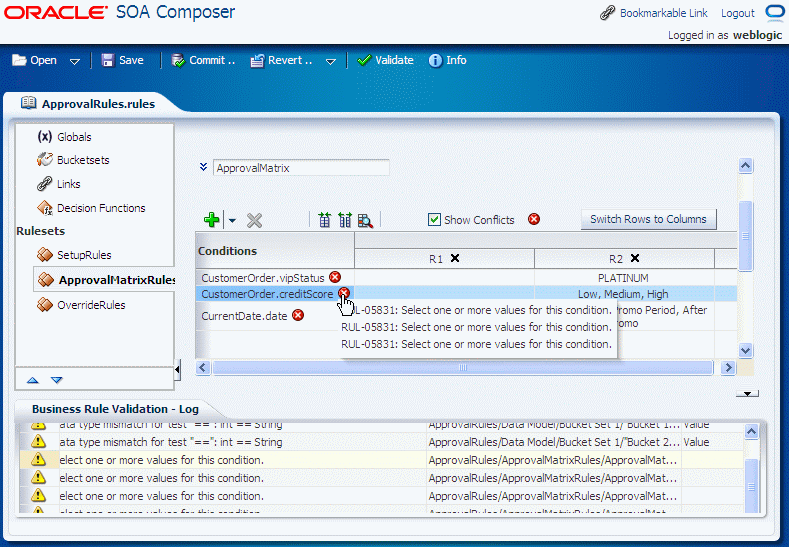Viewport: 789px width, 547px height.
Task: Click the find conflicts magnifier icon
Action: click(x=365, y=220)
